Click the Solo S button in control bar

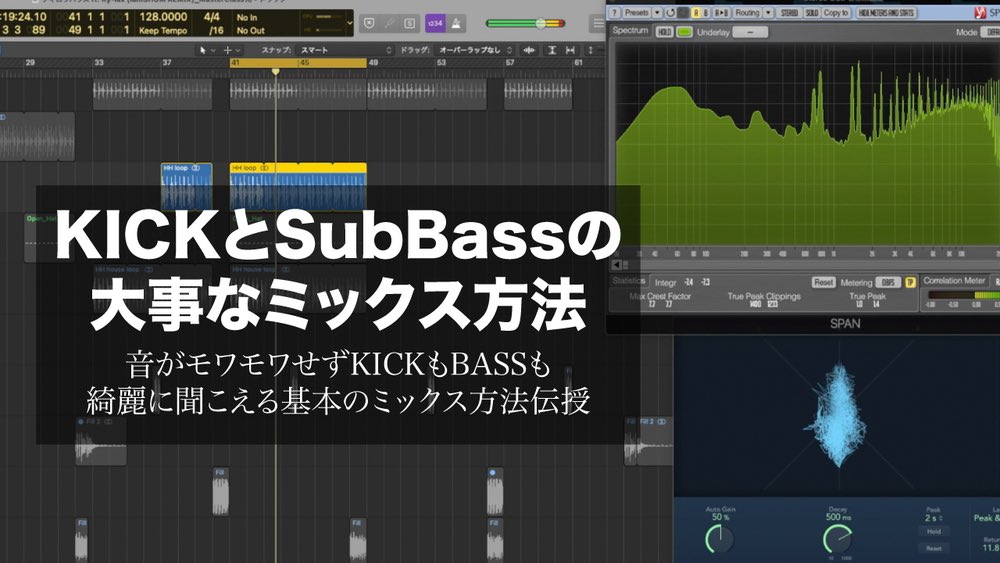click(x=410, y=23)
